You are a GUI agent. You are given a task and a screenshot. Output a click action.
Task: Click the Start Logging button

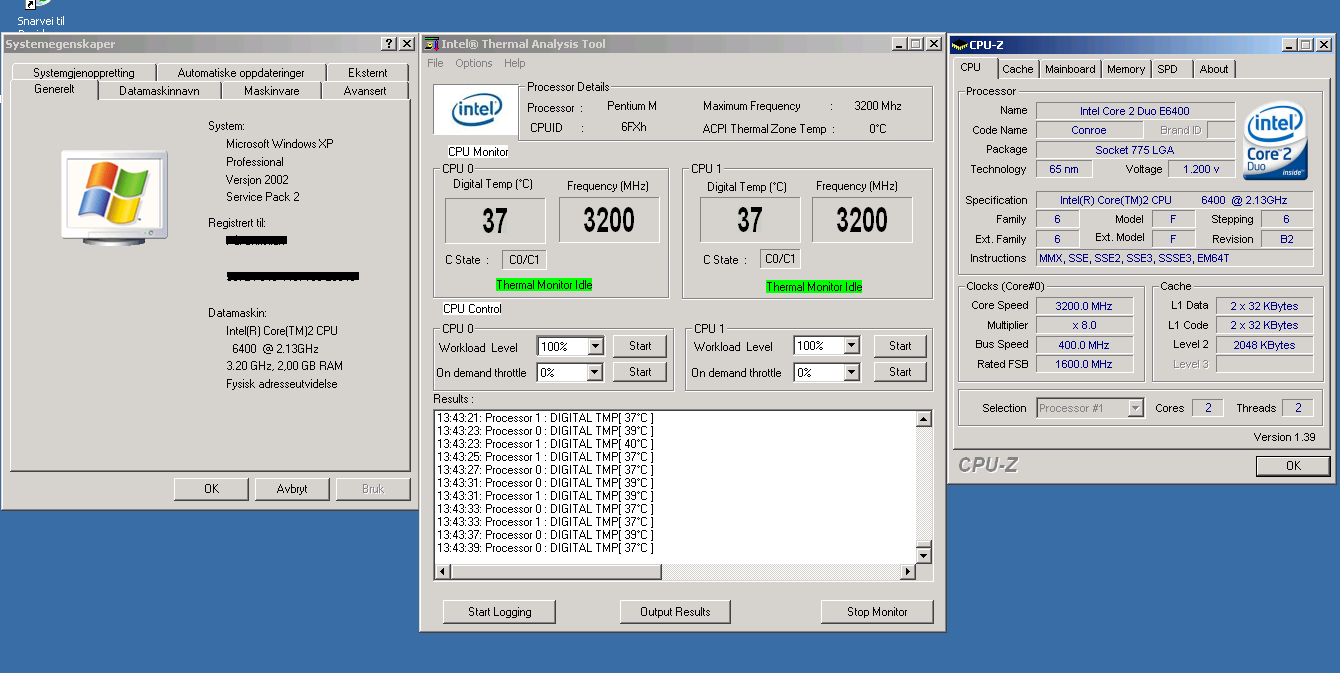pyautogui.click(x=500, y=612)
